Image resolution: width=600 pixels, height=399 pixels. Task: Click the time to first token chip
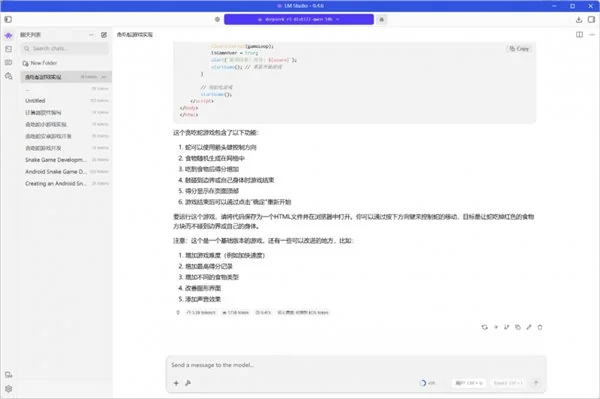pyautogui.click(x=263, y=313)
